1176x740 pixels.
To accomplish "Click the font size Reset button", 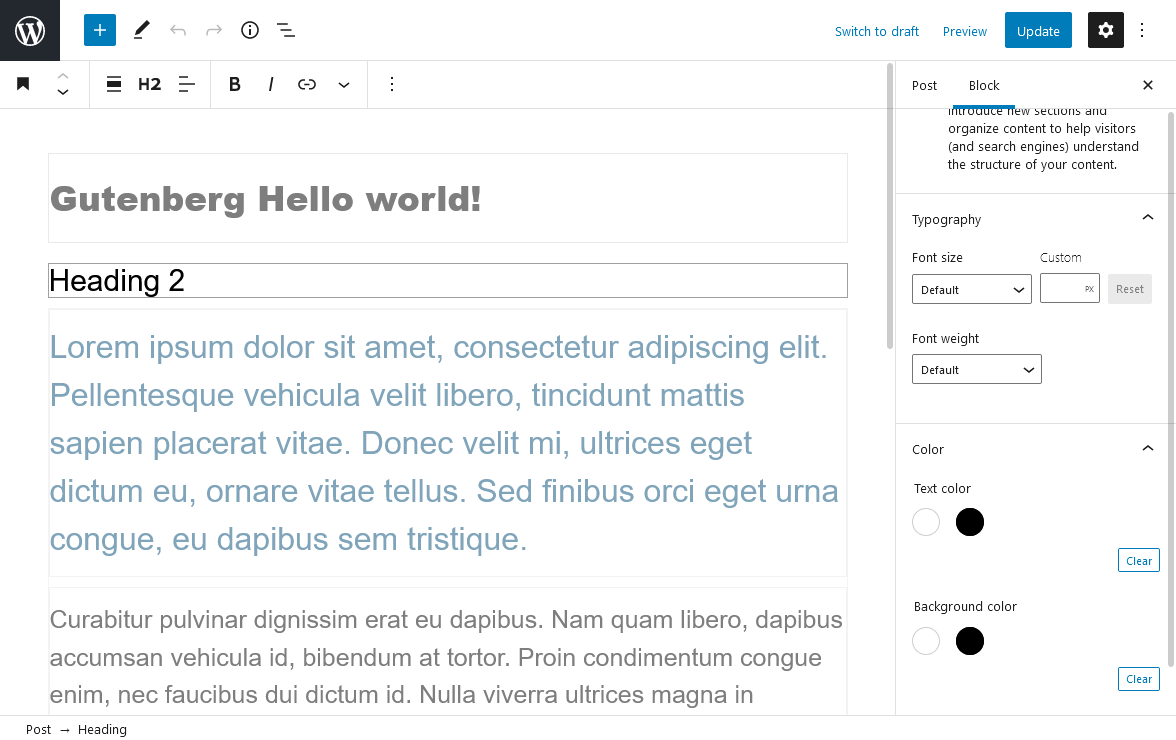I will coord(1130,289).
